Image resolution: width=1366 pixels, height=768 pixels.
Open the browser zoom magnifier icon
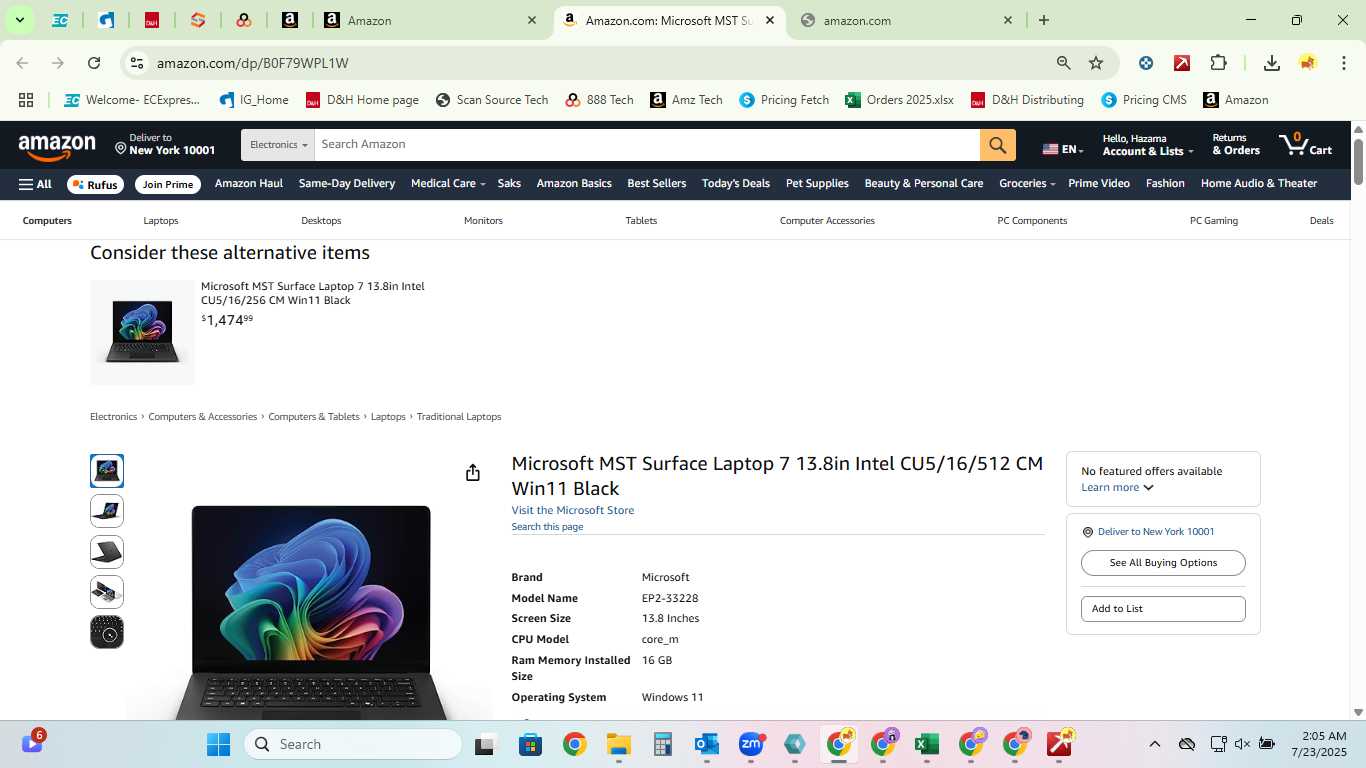(1064, 63)
